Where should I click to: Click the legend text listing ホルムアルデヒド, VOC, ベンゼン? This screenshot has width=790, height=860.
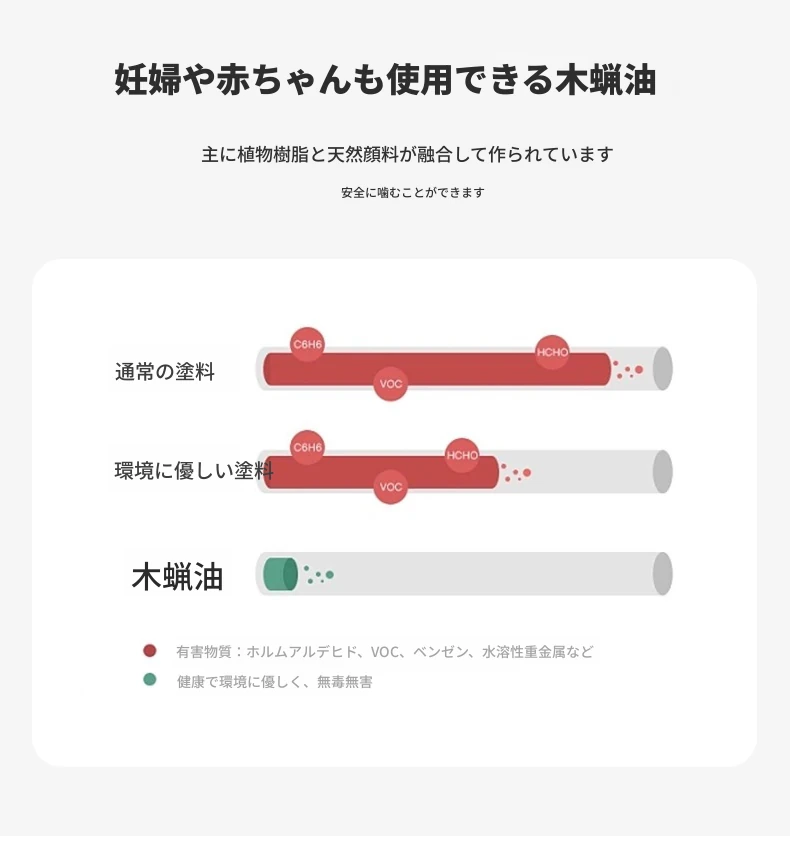click(385, 652)
